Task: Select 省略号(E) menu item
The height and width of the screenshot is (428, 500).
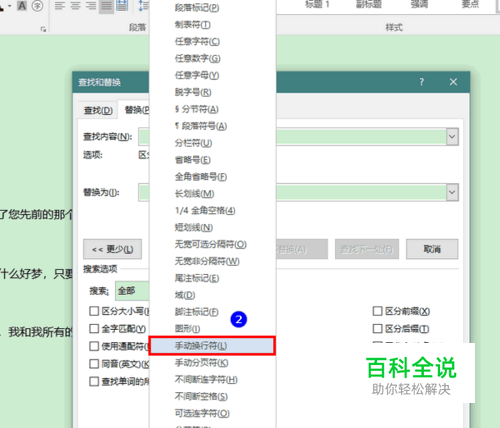Action: (x=212, y=160)
